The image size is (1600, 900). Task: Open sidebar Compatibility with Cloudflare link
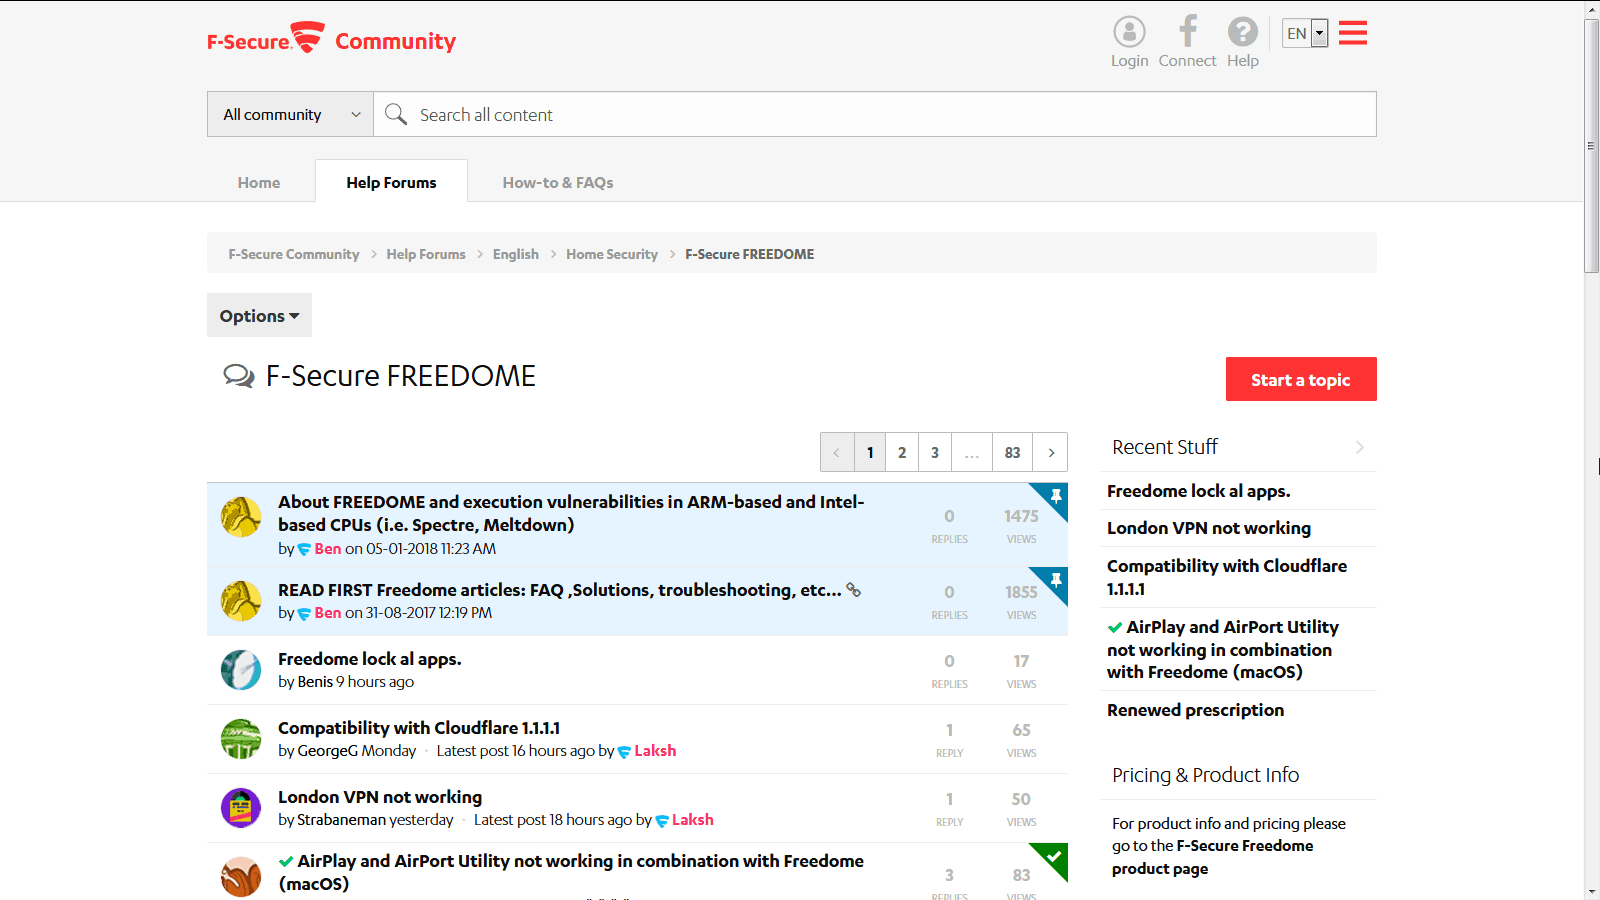pos(1227,577)
